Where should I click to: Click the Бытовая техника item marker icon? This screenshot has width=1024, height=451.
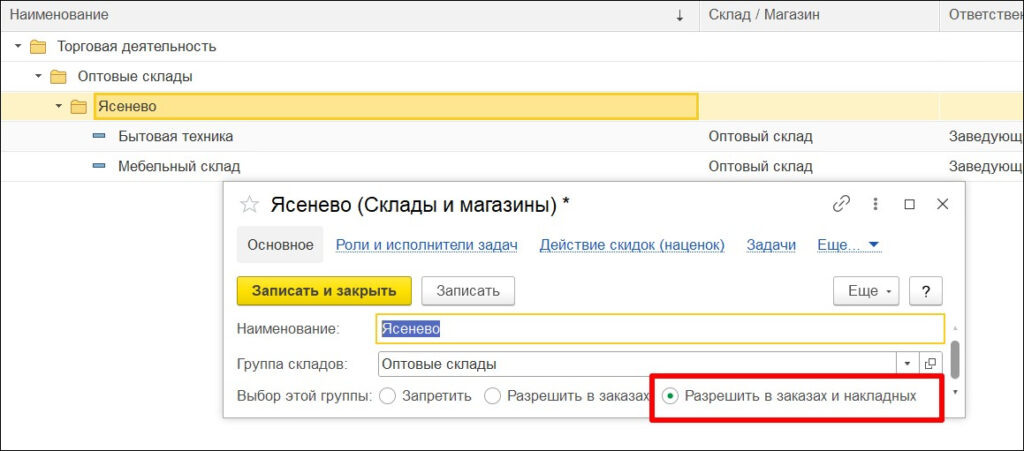[x=99, y=136]
